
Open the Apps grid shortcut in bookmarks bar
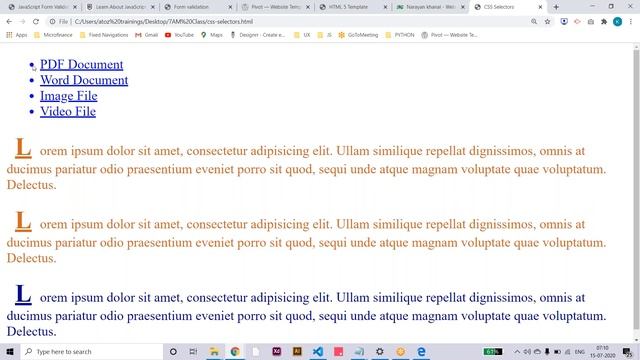(16, 35)
